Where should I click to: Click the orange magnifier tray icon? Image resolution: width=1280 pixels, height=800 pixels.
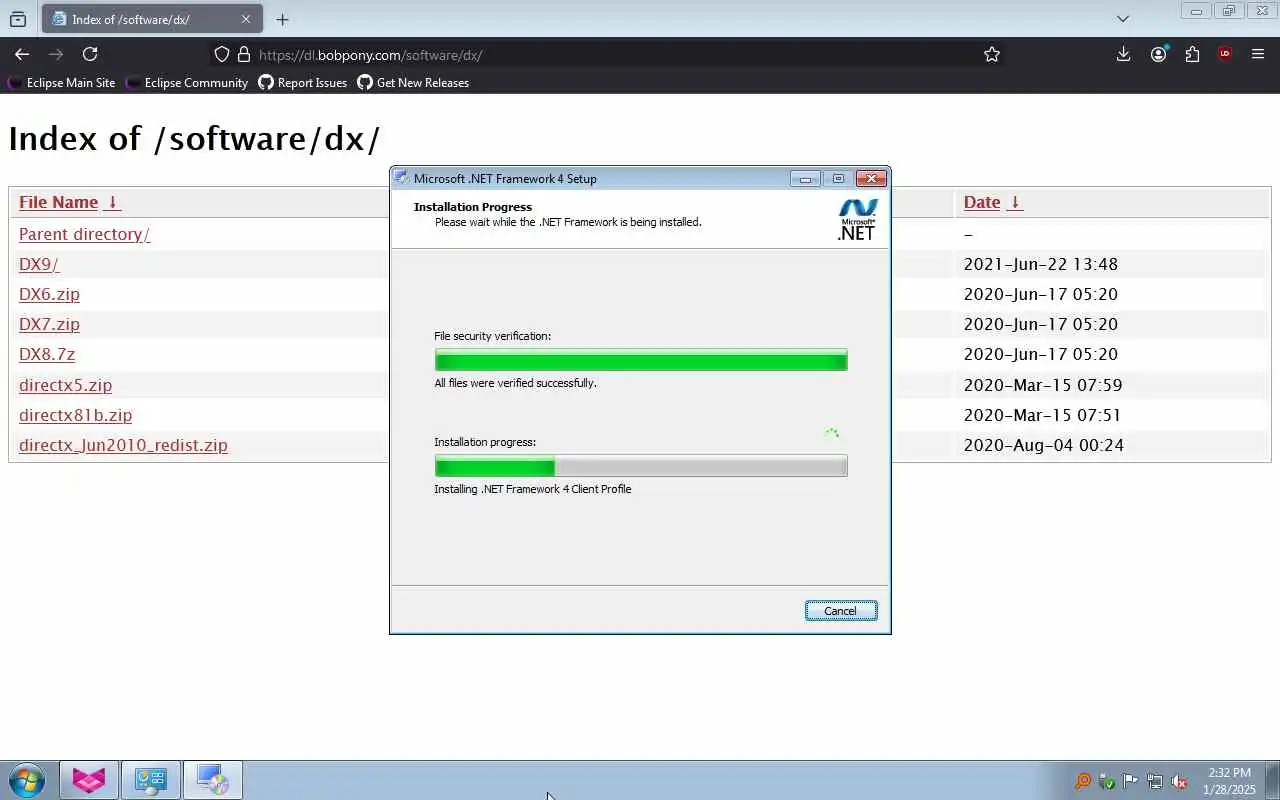click(1083, 781)
